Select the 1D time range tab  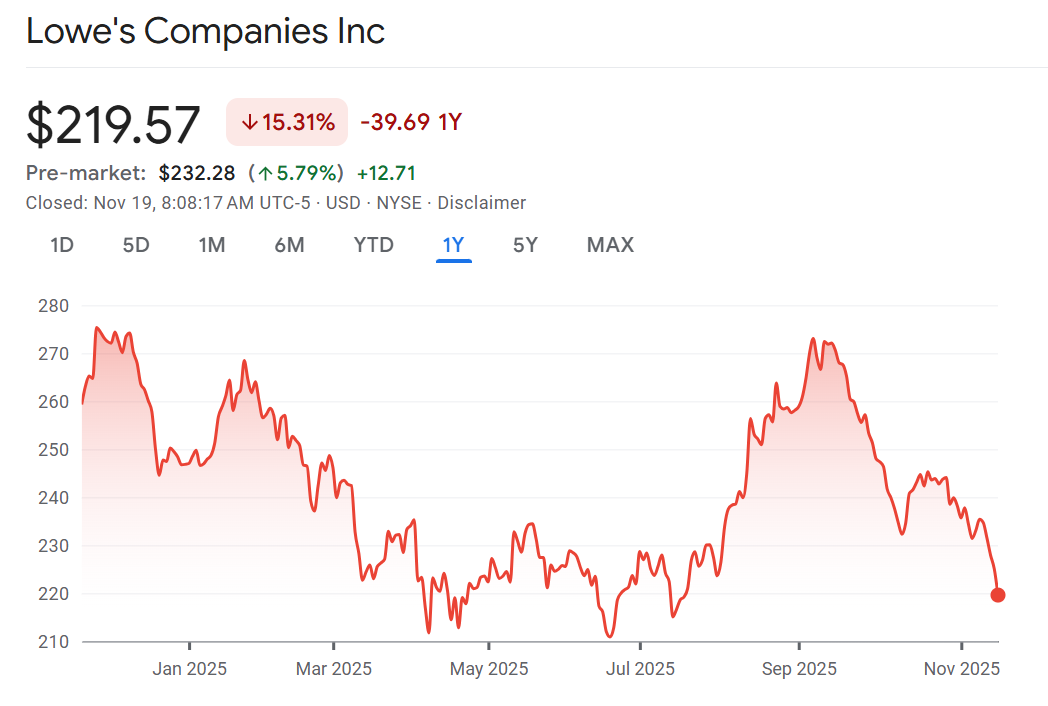pyautogui.click(x=62, y=245)
